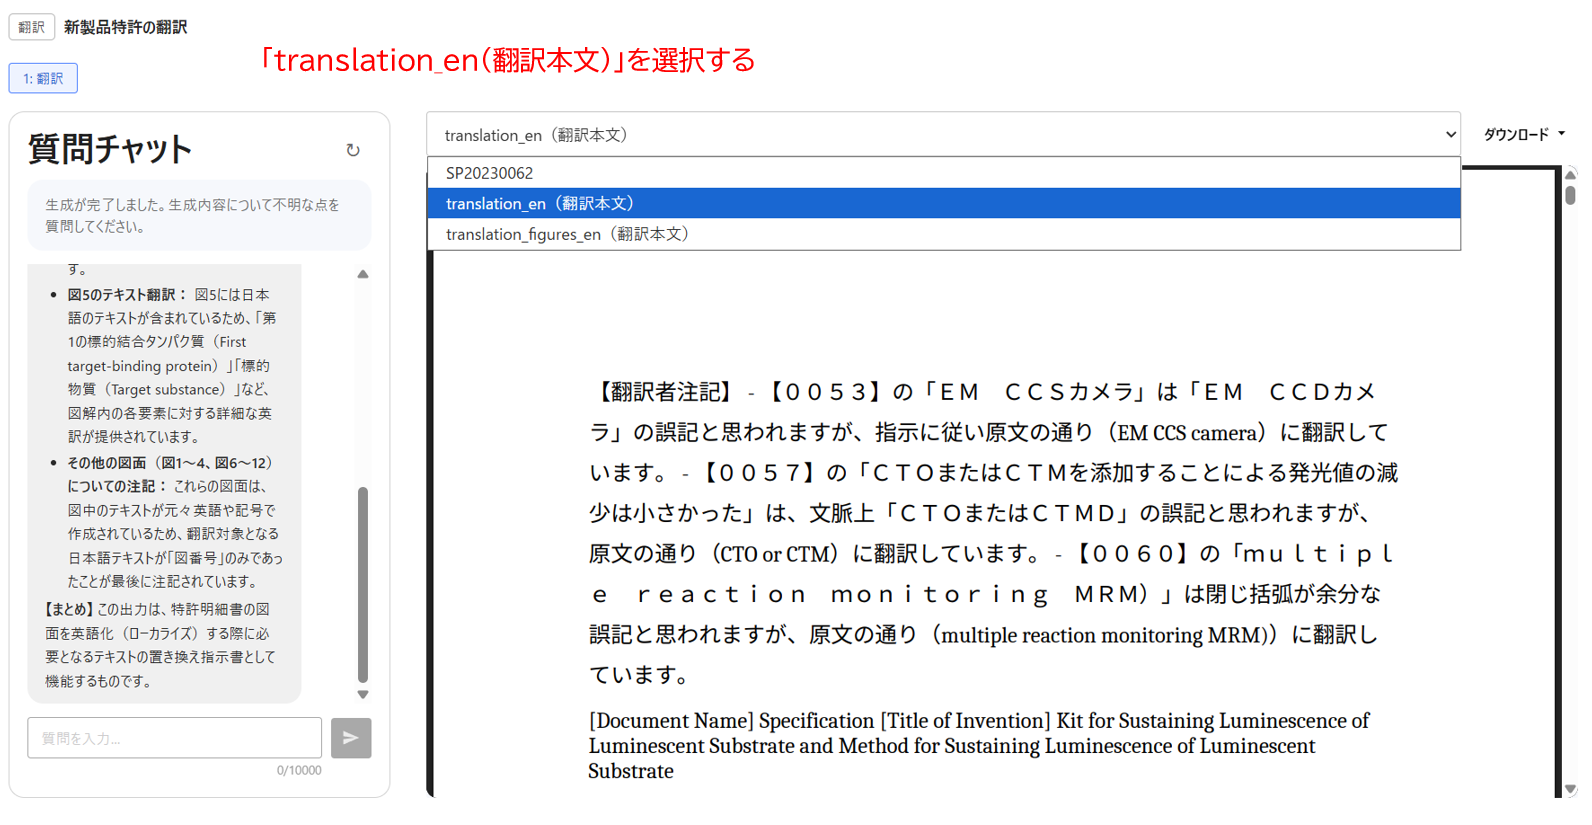The height and width of the screenshot is (825, 1592).
Task: Click the 【翻訳者注記】 text in document
Action: pyautogui.click(x=665, y=391)
